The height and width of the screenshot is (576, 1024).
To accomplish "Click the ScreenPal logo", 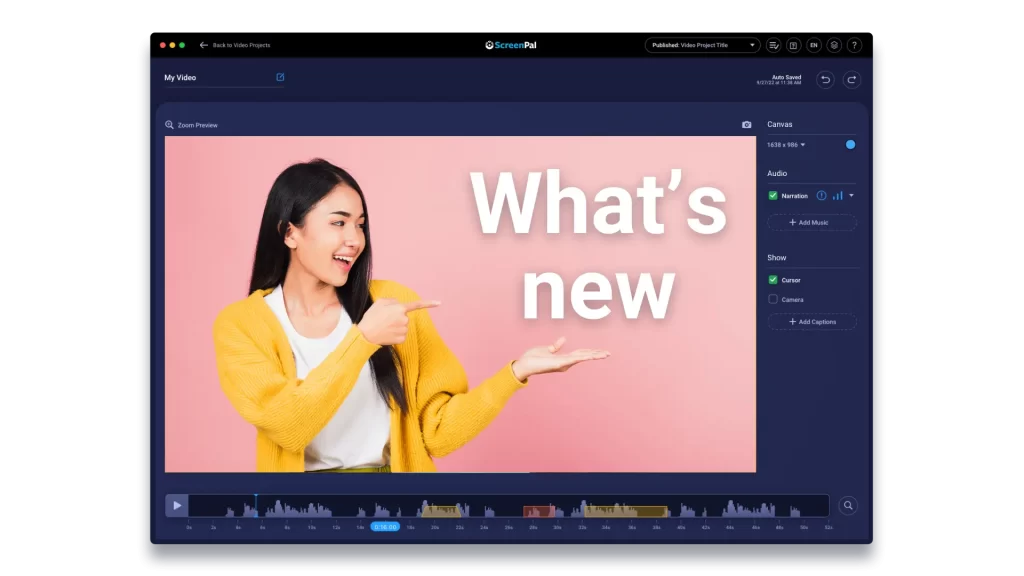I will [511, 45].
